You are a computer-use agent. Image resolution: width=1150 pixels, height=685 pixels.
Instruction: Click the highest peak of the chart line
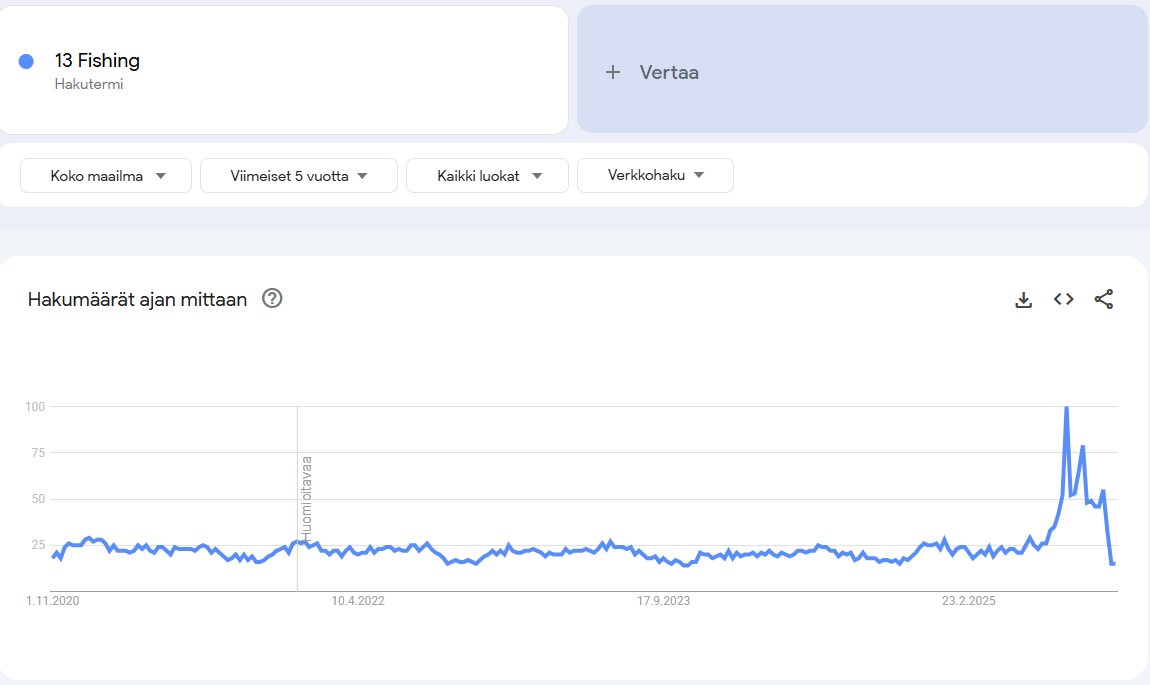1066,408
